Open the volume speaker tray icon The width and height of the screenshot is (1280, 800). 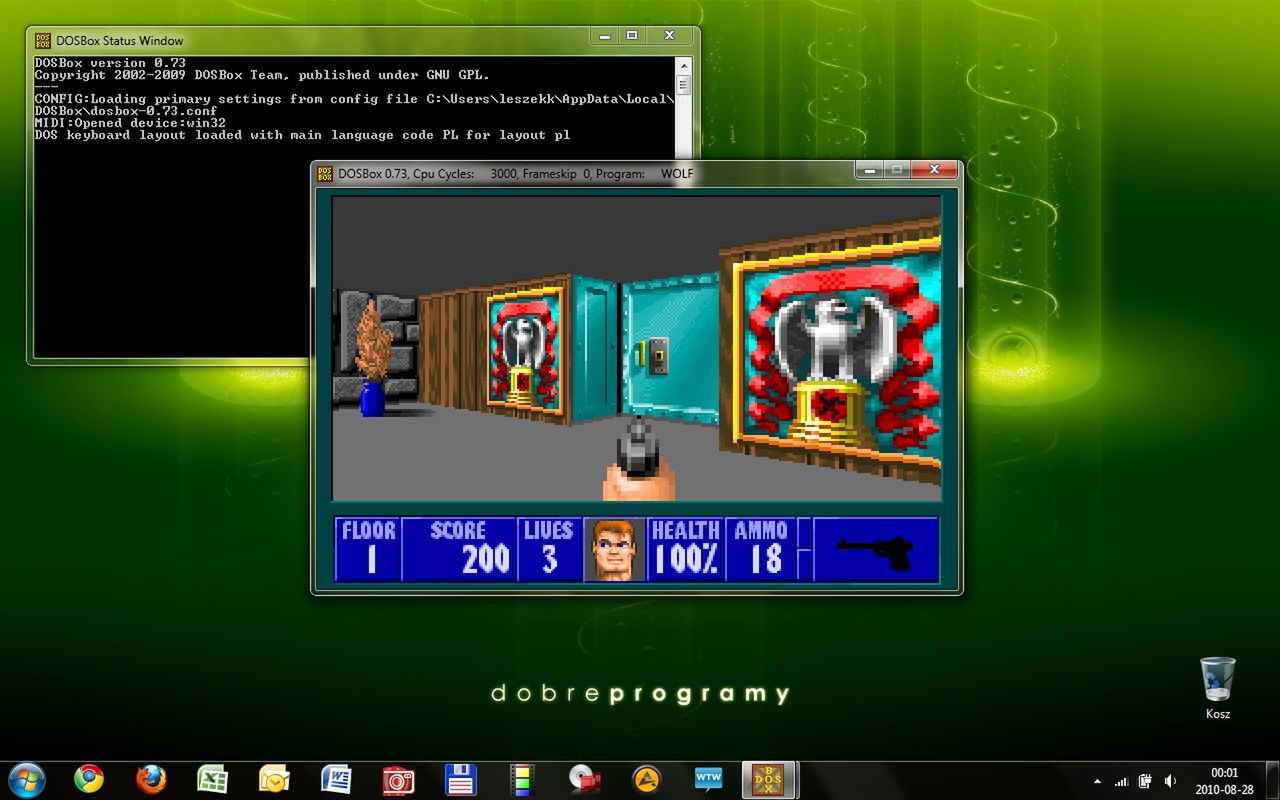[x=1170, y=781]
